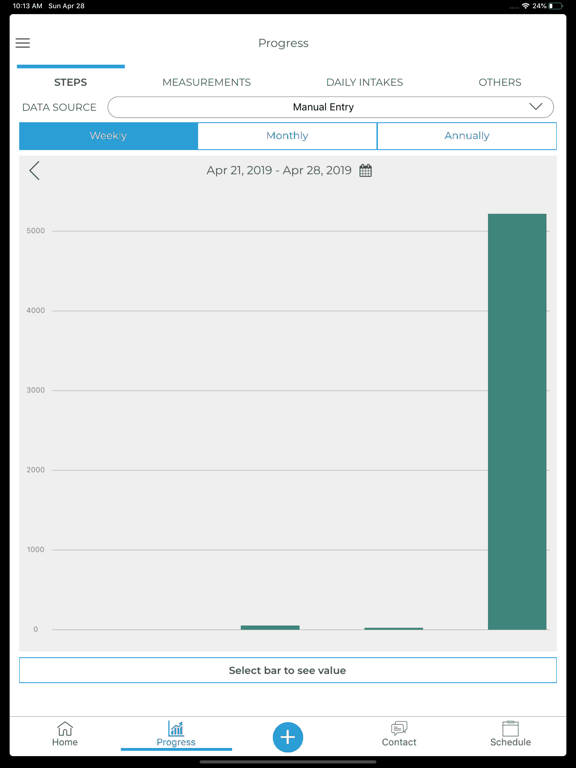Image resolution: width=576 pixels, height=768 pixels.
Task: Open the Others tab
Action: tap(500, 82)
